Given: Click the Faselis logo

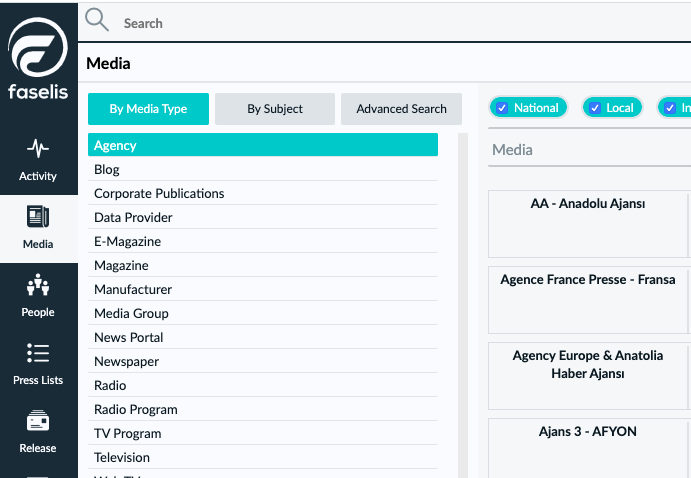Looking at the screenshot, I should point(38,58).
